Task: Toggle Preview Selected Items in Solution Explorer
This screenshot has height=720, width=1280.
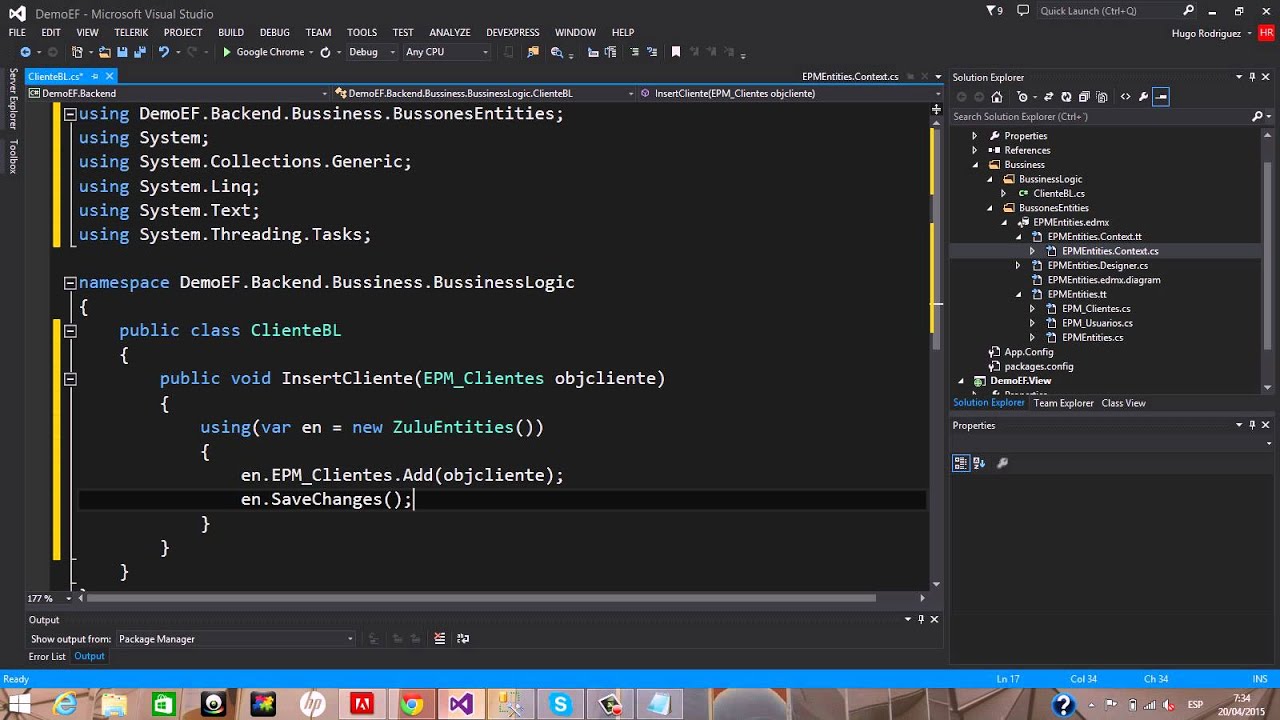Action: pyautogui.click(x=1161, y=97)
